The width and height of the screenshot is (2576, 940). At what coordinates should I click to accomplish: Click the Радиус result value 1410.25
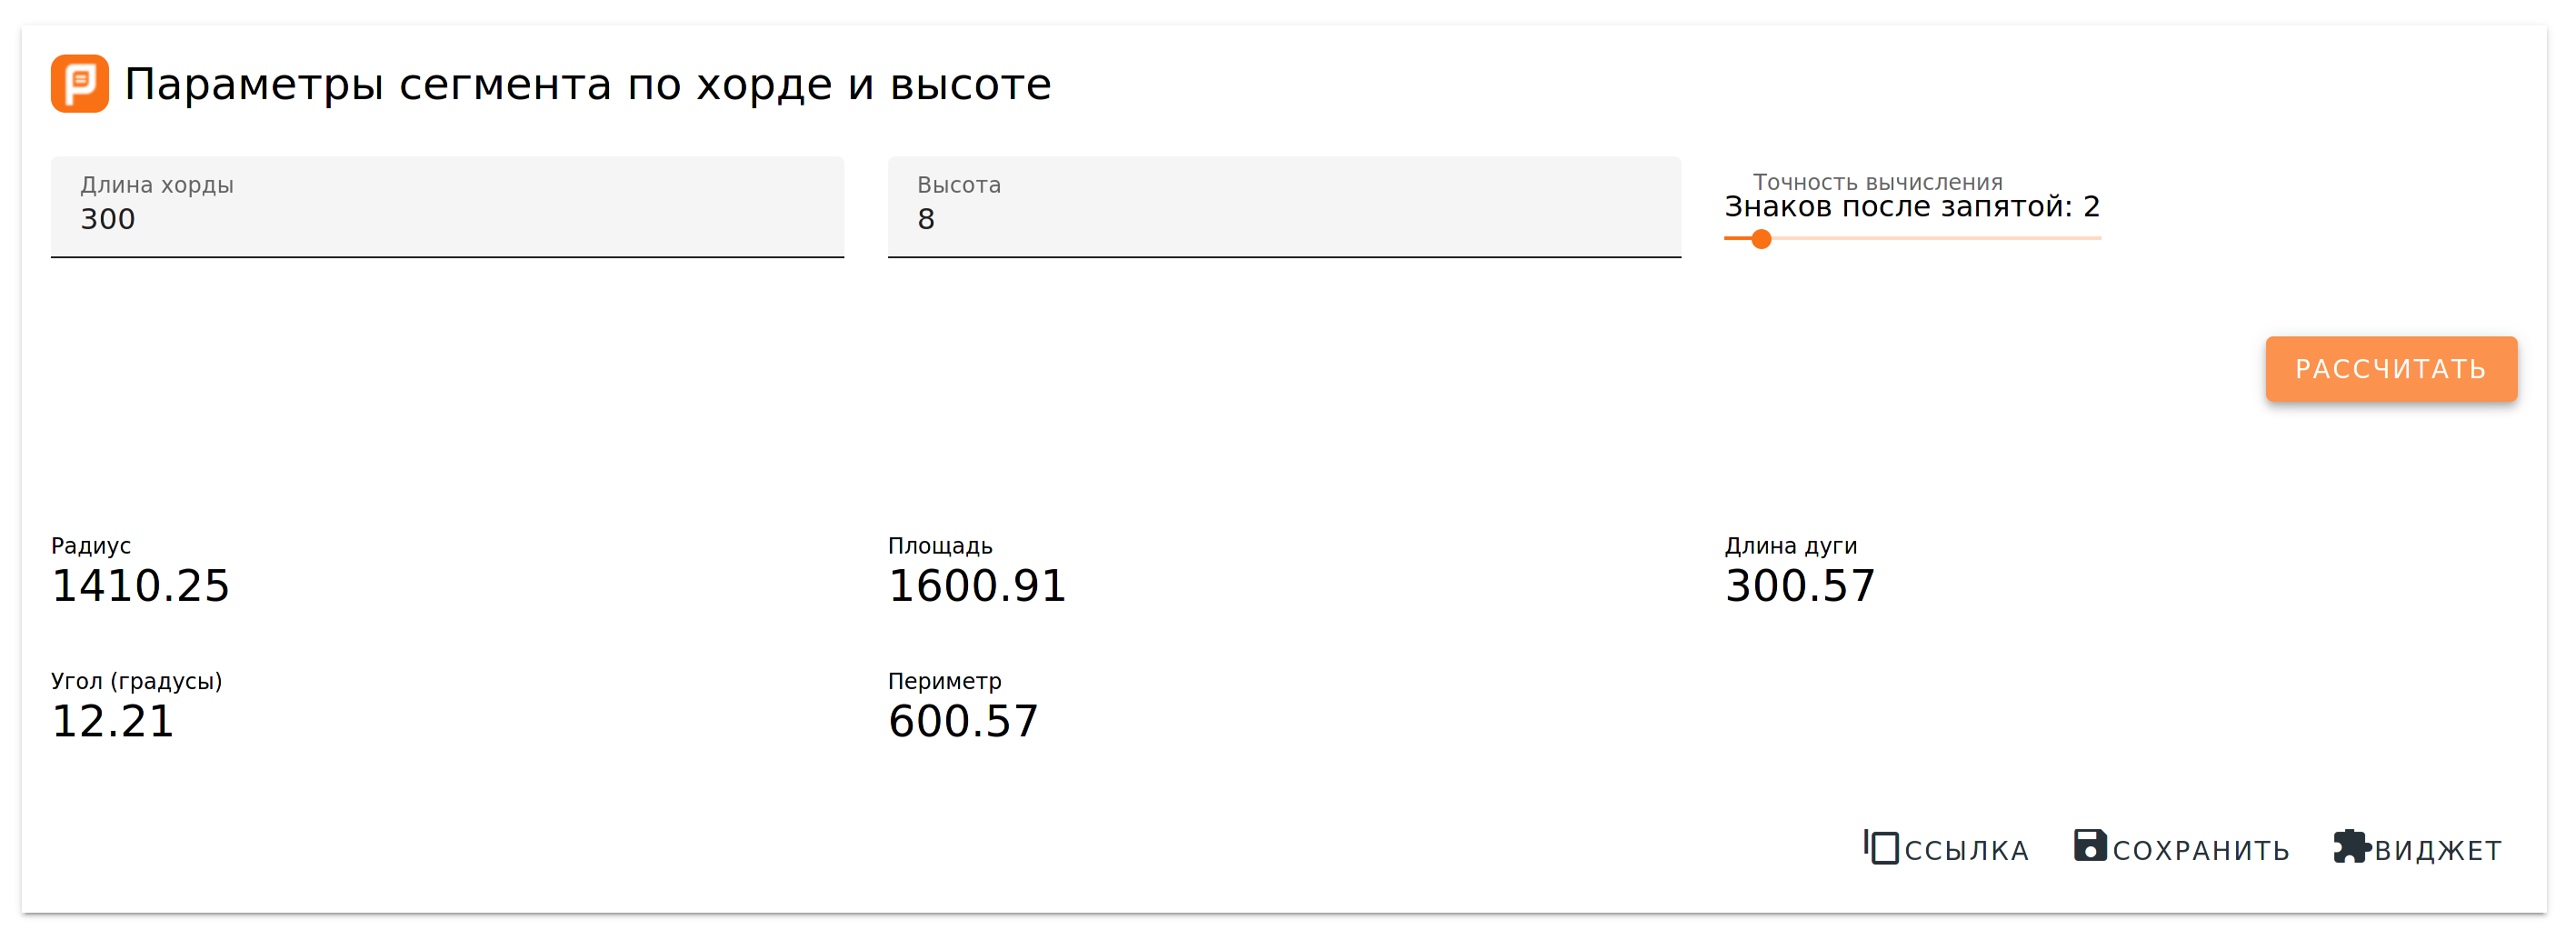coord(141,586)
